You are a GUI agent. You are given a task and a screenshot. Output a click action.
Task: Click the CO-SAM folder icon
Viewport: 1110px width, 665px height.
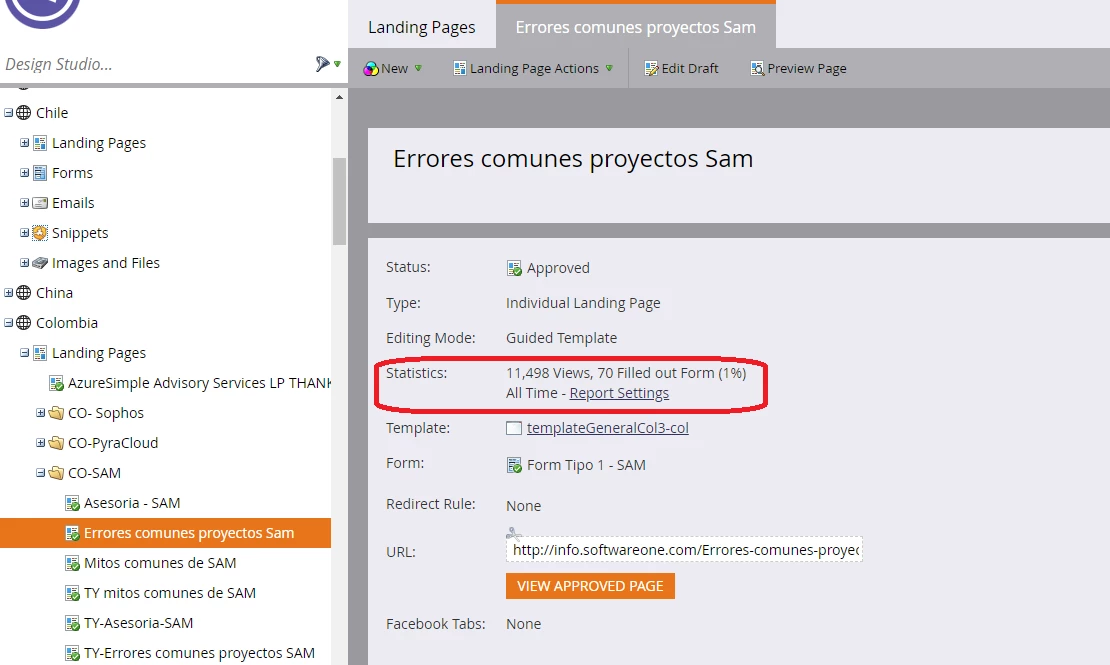pyautogui.click(x=56, y=472)
